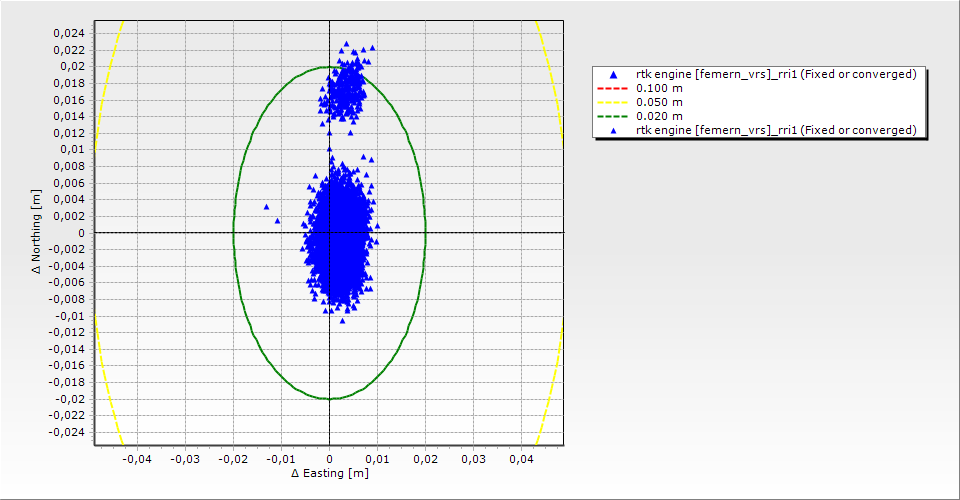
Task: Click the green dashed line sample in the legend
Action: point(612,116)
